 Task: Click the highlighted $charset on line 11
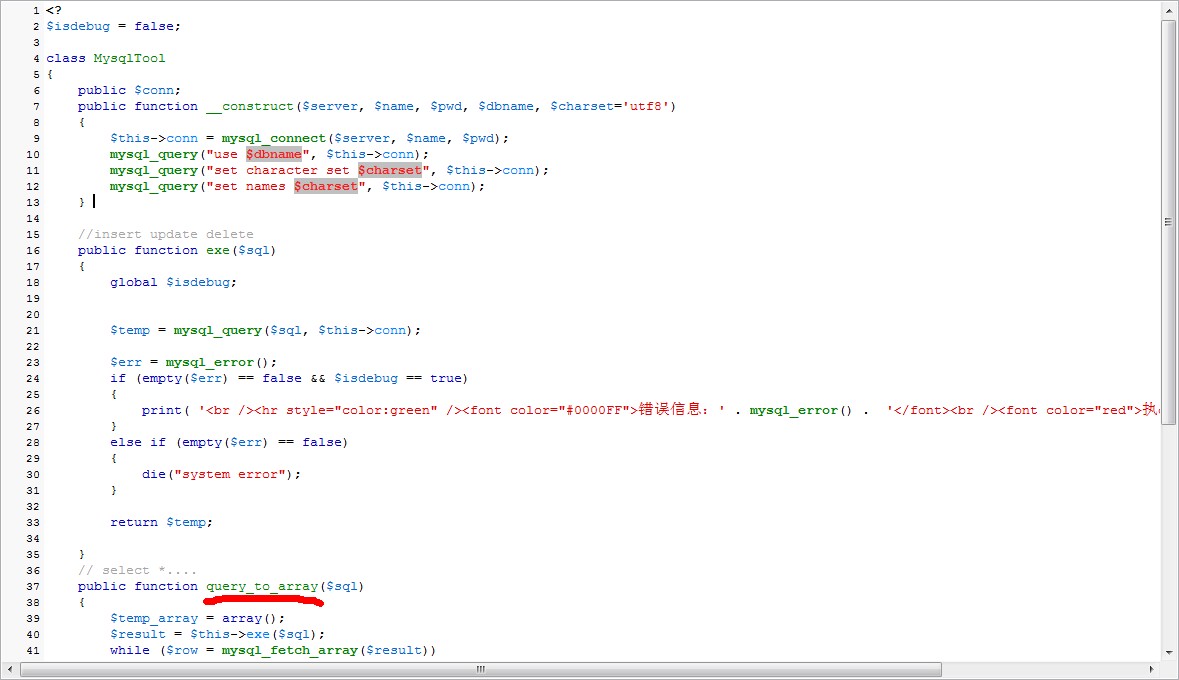pos(390,170)
